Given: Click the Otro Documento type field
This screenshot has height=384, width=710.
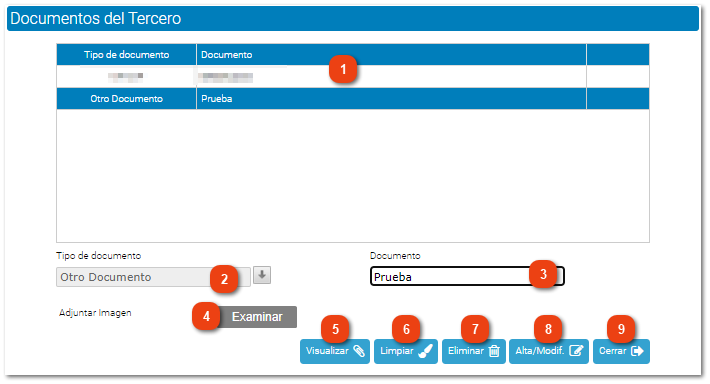Looking at the screenshot, I should coord(153,277).
